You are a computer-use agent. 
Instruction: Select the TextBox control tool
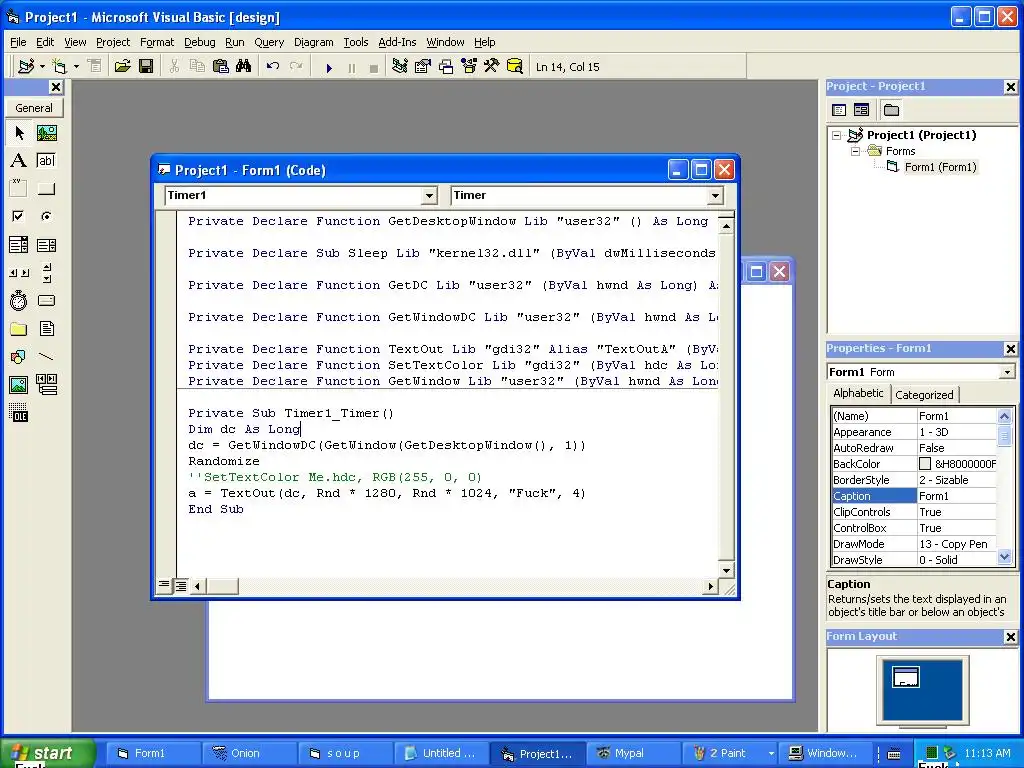coord(46,161)
